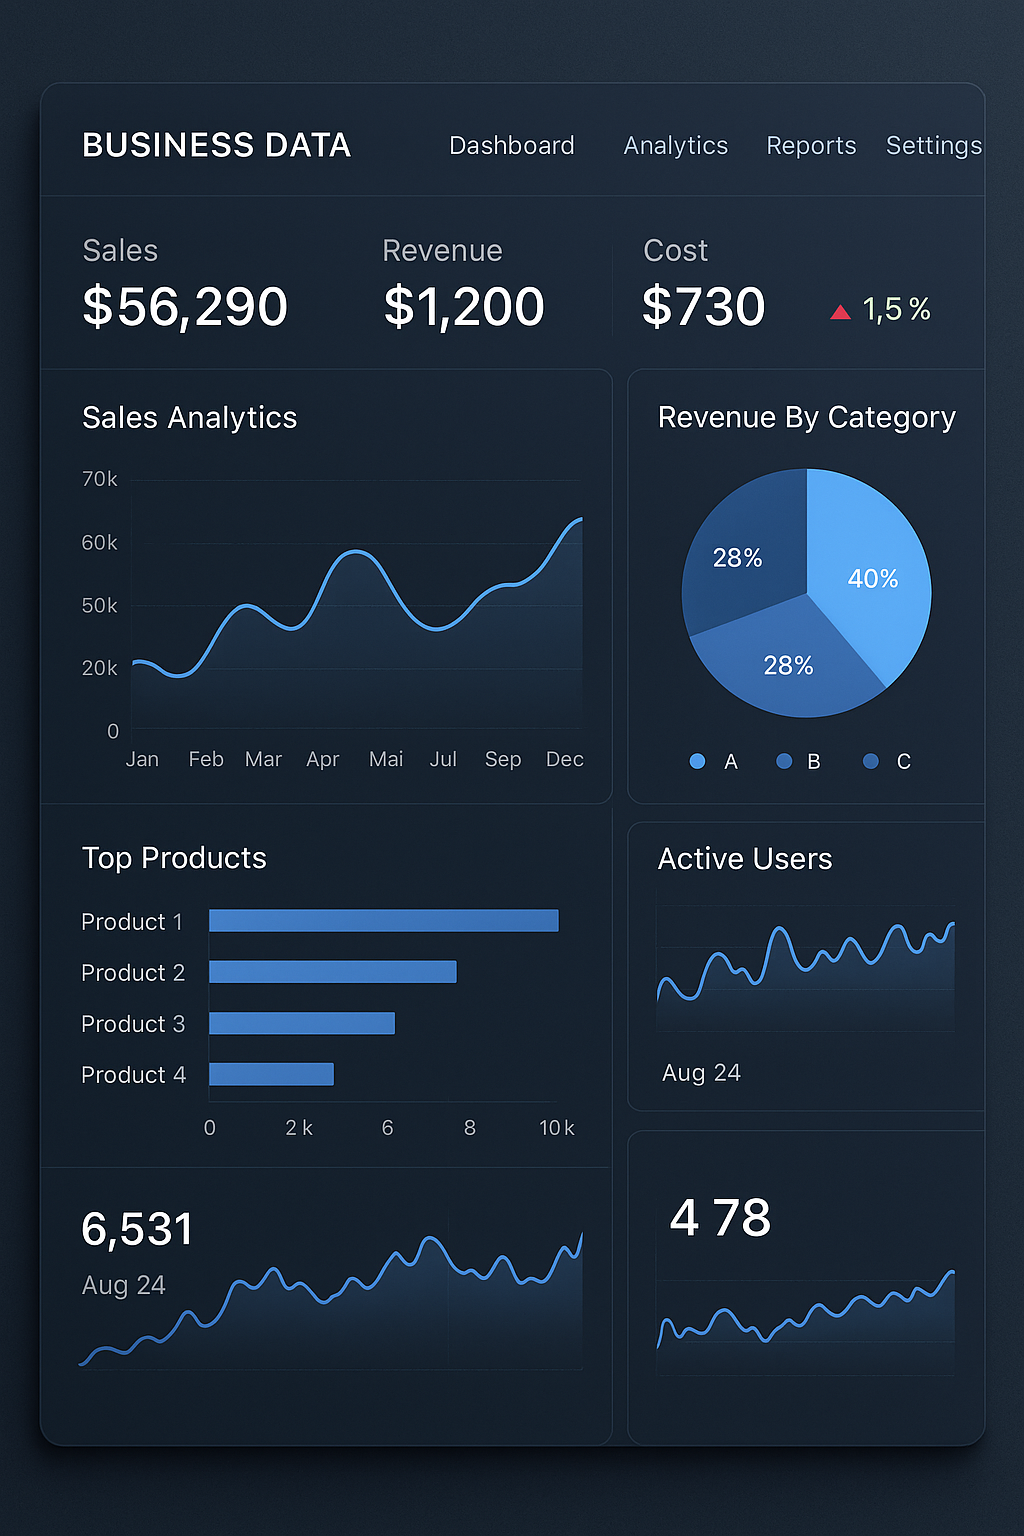Select the 40% slice in the pie chart
Image resolution: width=1024 pixels, height=1536 pixels.
(x=872, y=580)
